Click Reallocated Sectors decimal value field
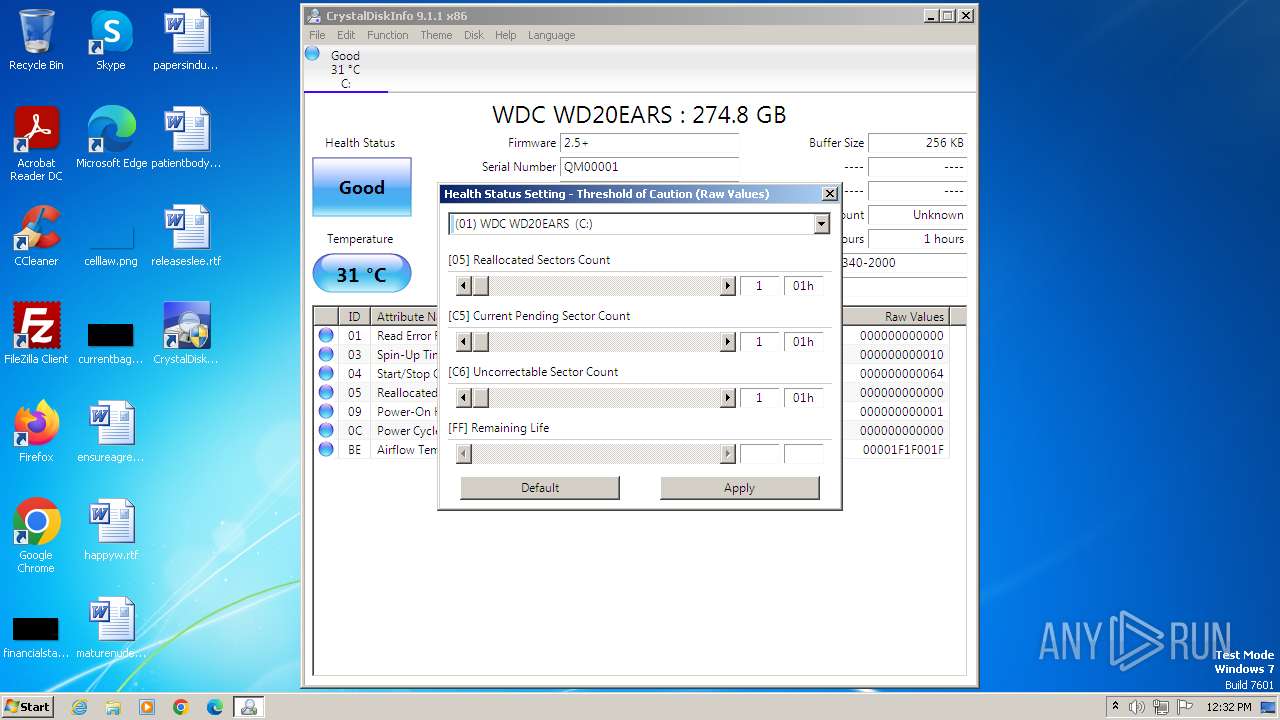Screen dimensions: 1280x720 759,286
